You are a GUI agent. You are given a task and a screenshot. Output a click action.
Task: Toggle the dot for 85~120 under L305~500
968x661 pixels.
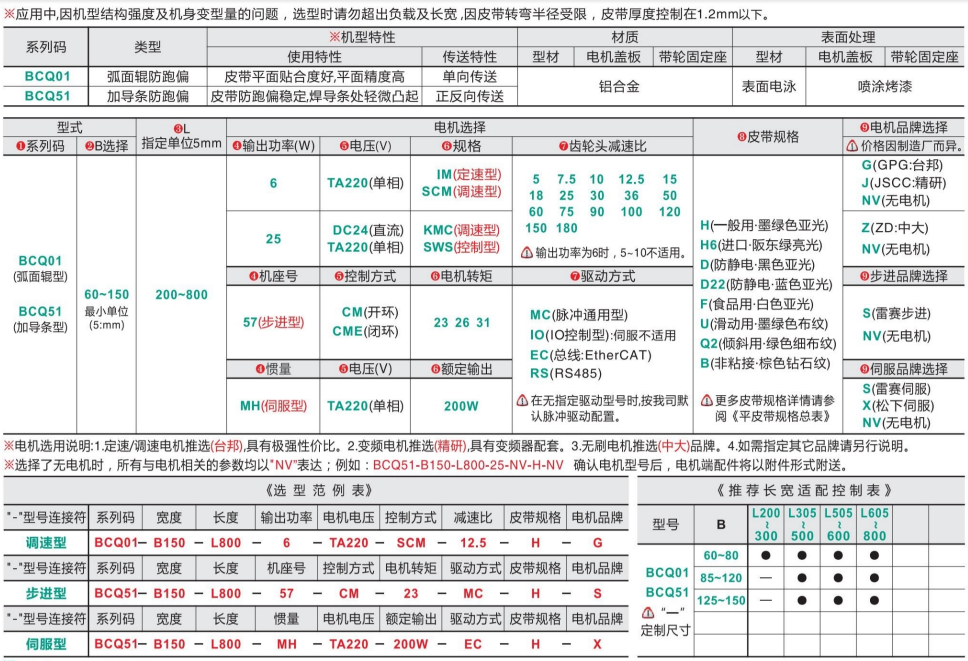pos(803,578)
